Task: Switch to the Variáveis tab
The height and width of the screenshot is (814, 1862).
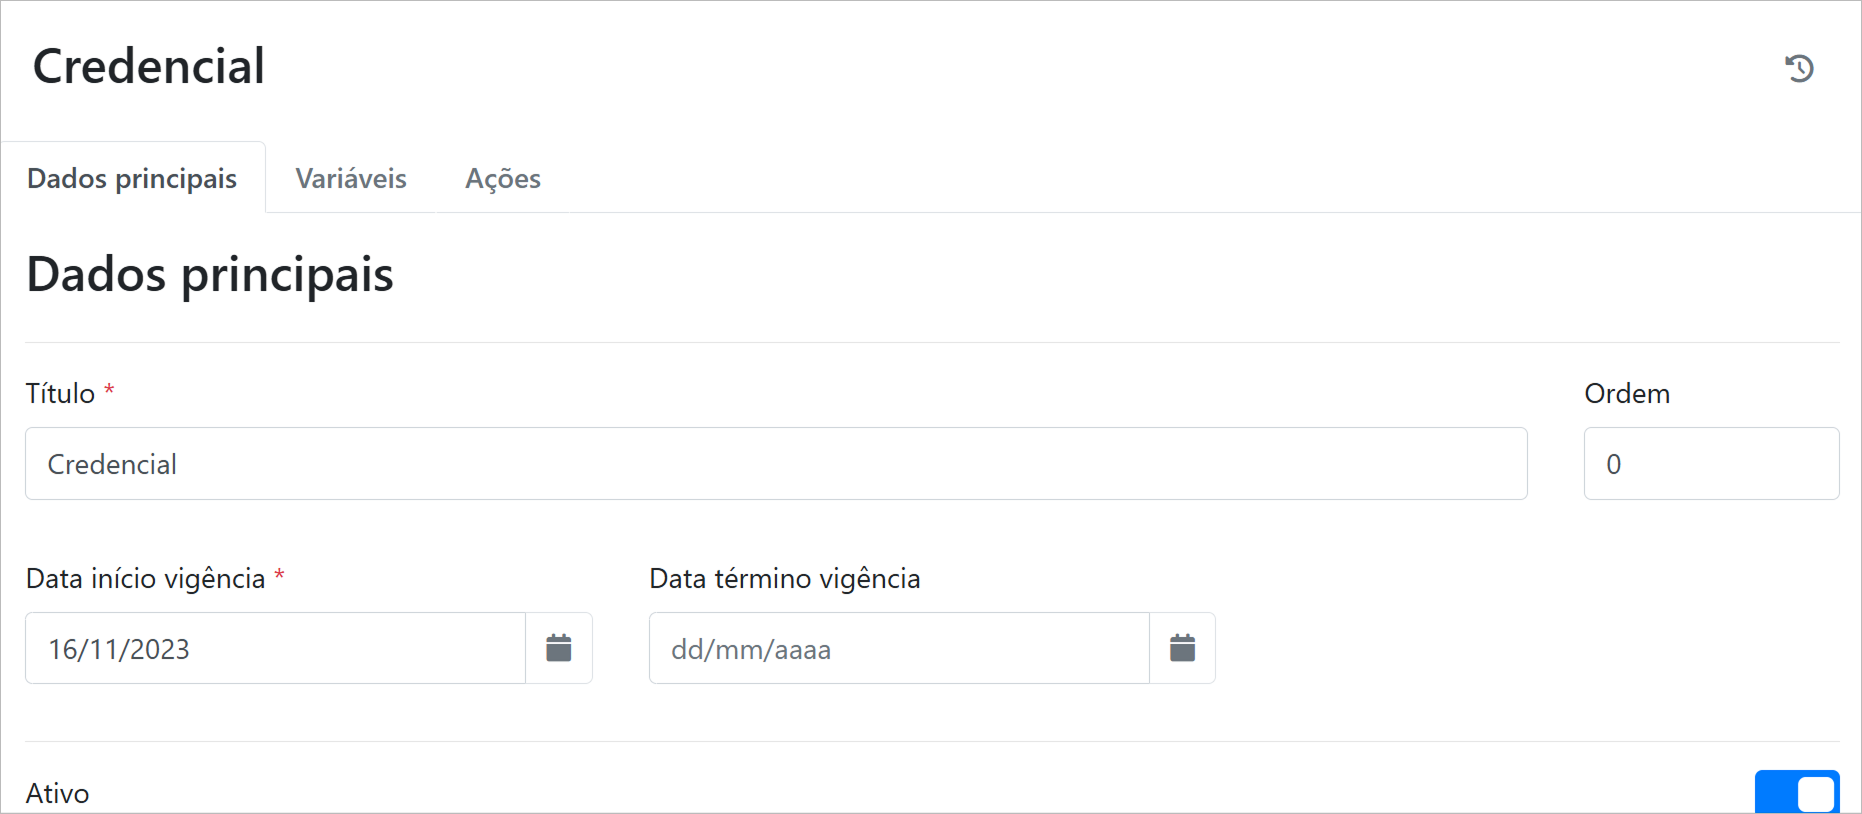Action: tap(351, 178)
